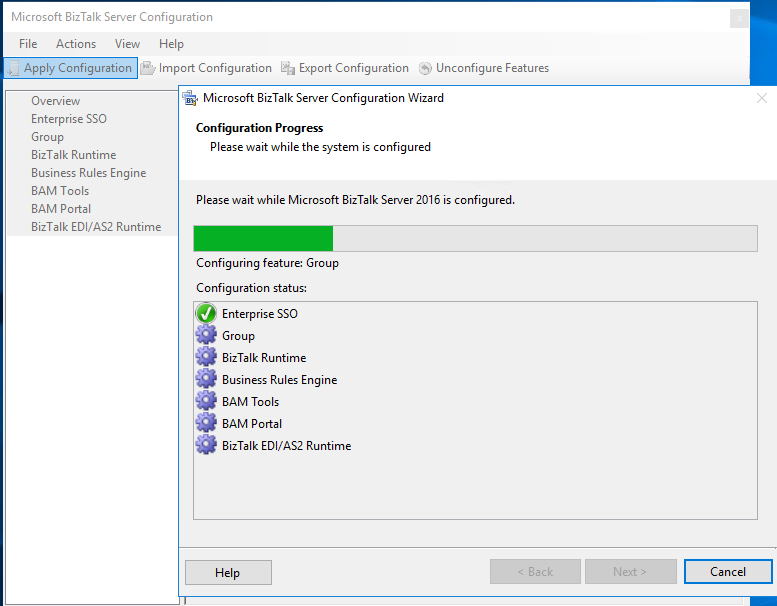Click the green configuration progress bar
This screenshot has height=606, width=777.
coord(475,238)
